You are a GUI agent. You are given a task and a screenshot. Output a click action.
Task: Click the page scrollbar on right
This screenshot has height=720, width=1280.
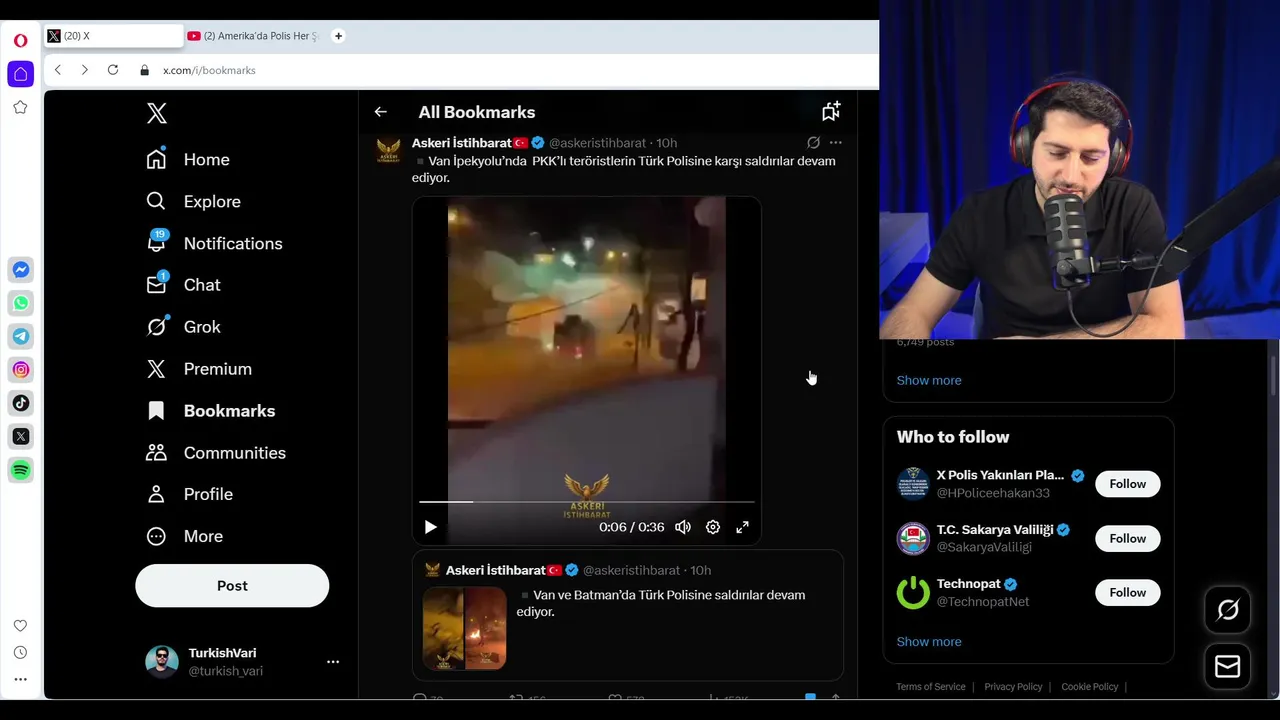pyautogui.click(x=1274, y=375)
